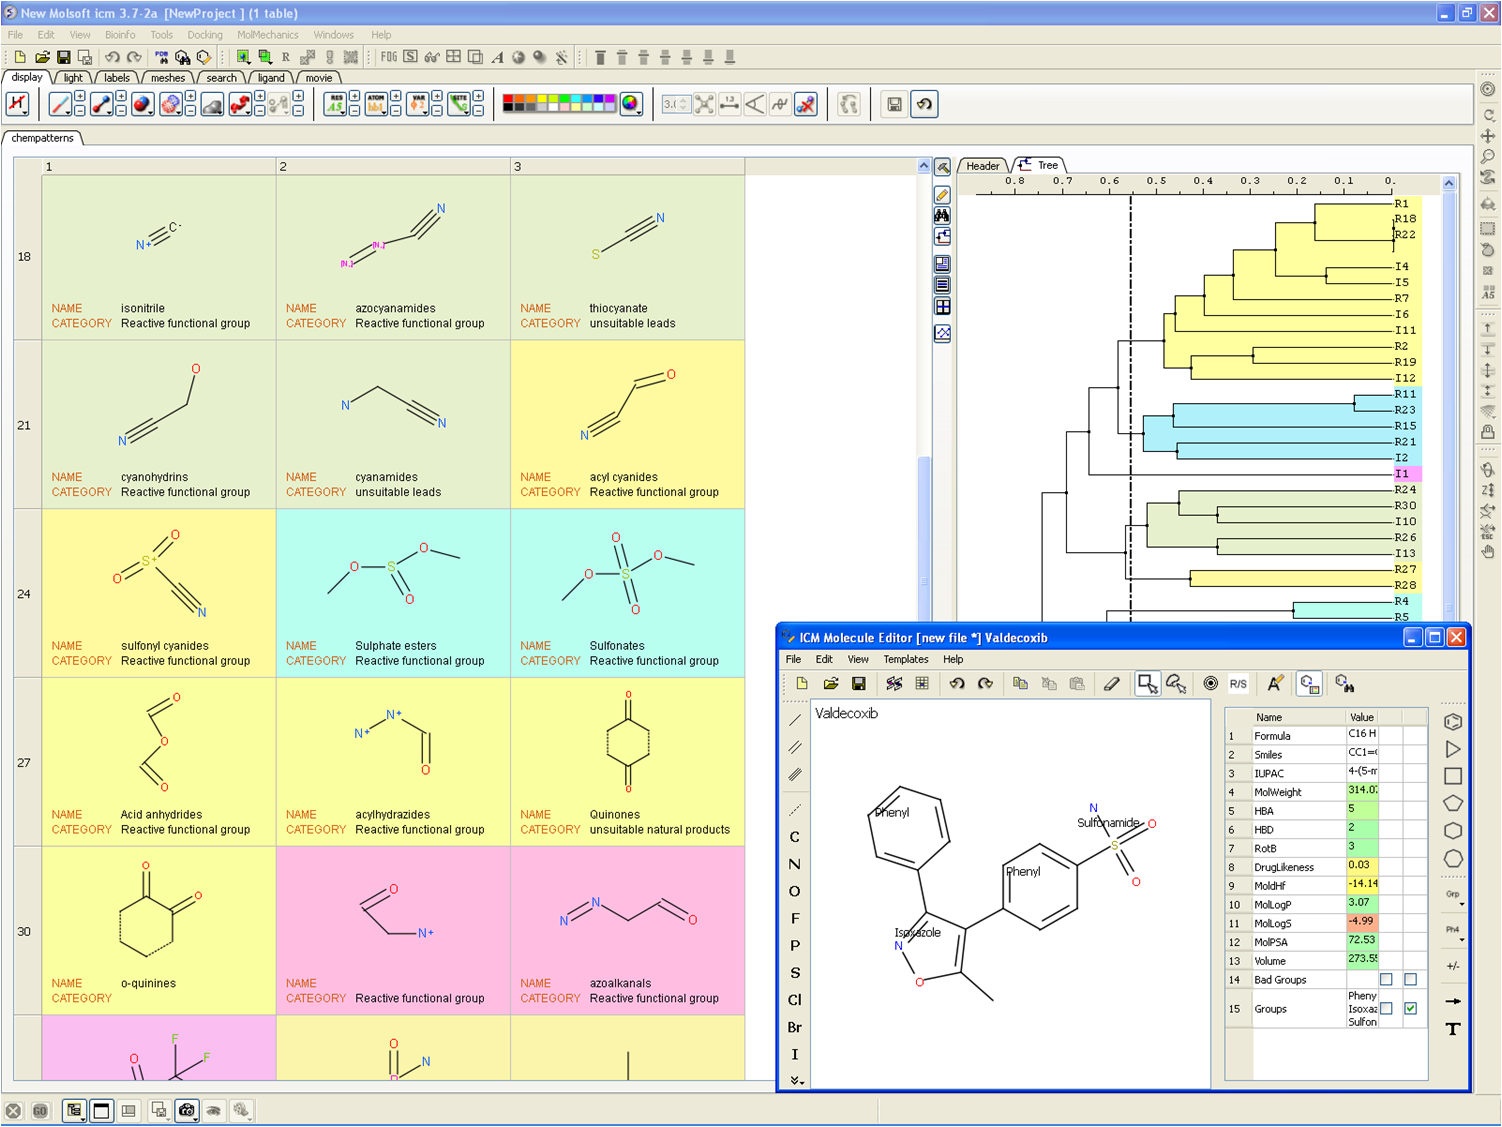Open the color wheel palette dropdown
Viewport: 1502px width, 1127px height.
point(631,104)
